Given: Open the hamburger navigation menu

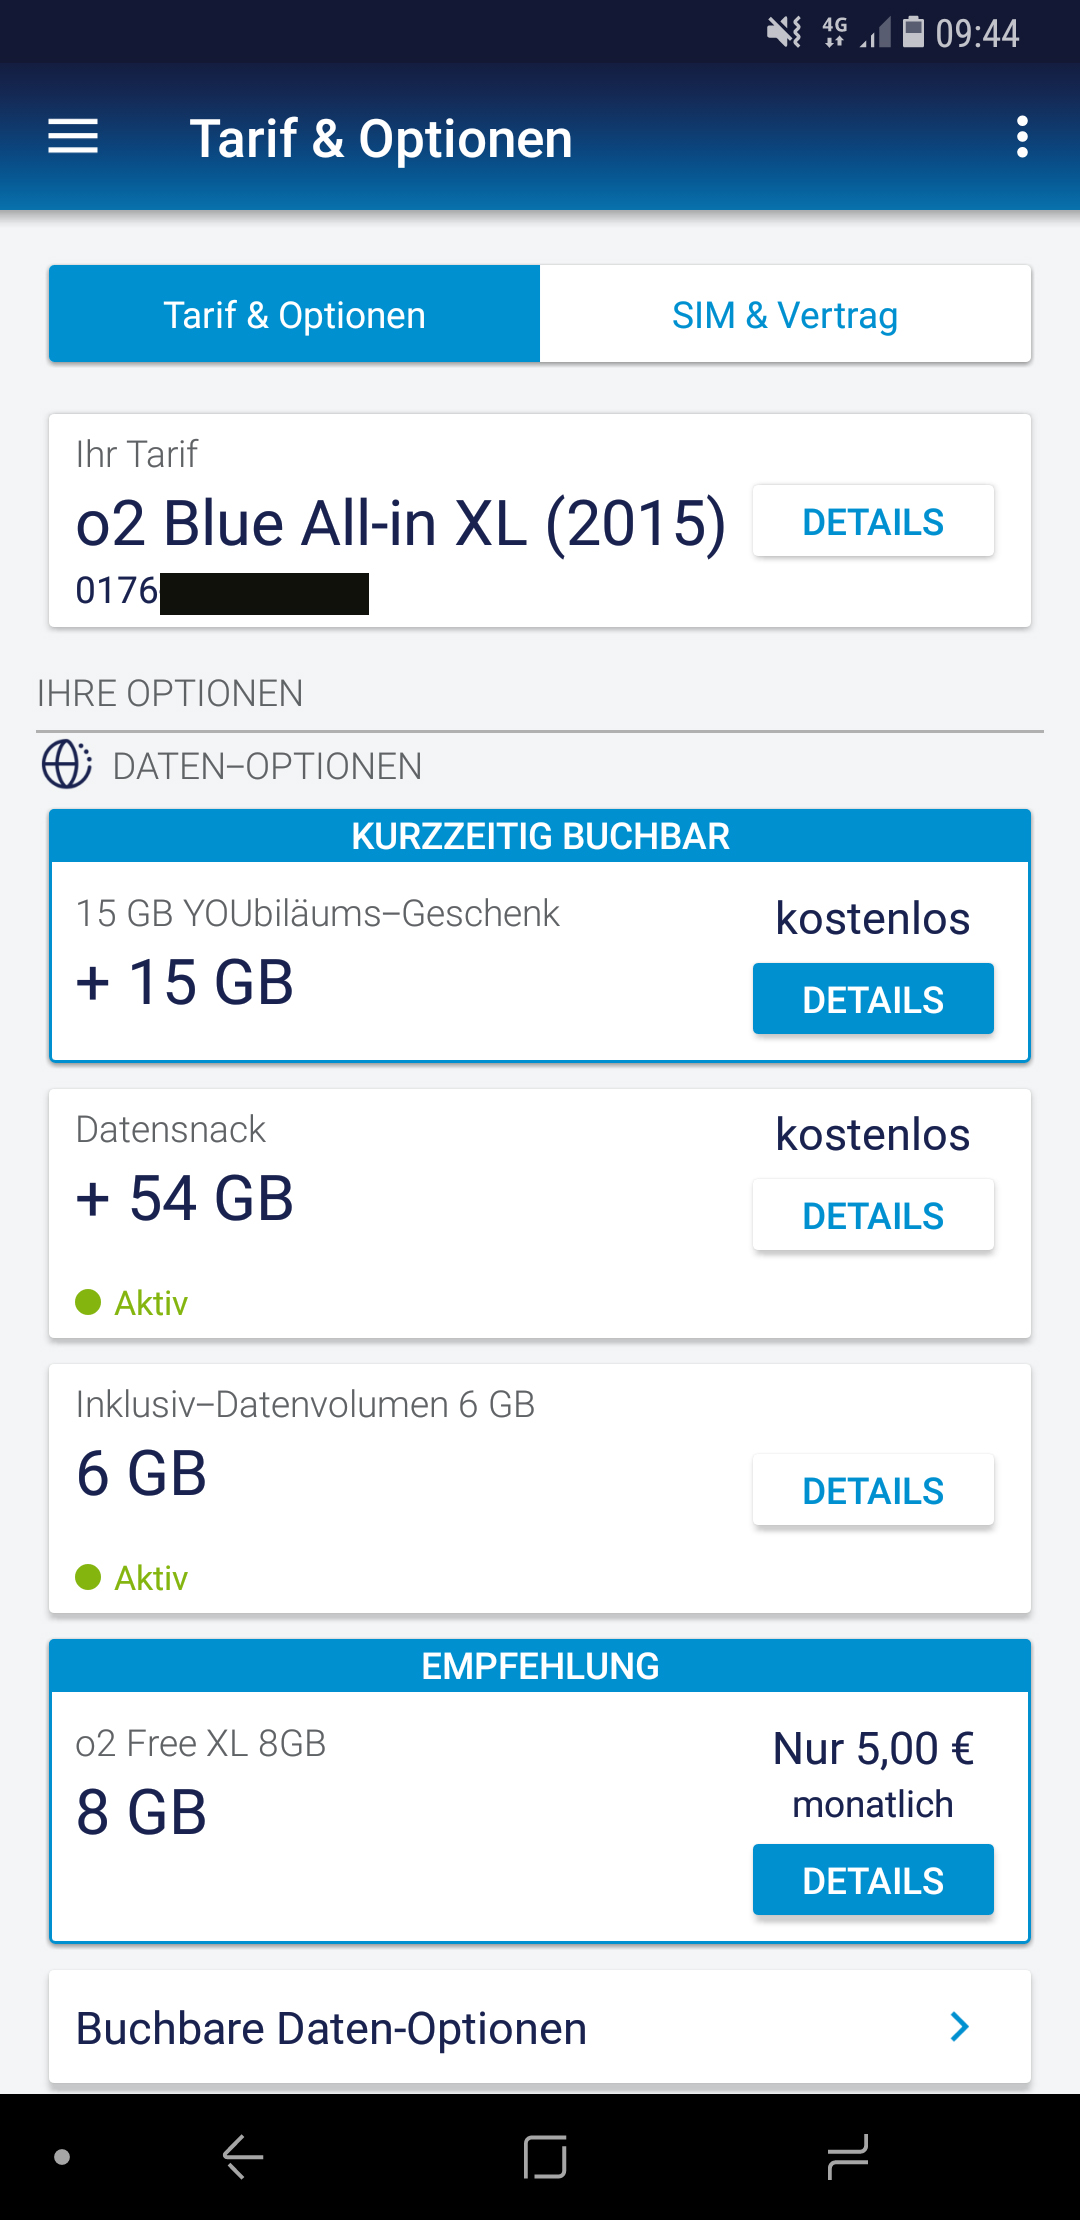Looking at the screenshot, I should tap(73, 137).
